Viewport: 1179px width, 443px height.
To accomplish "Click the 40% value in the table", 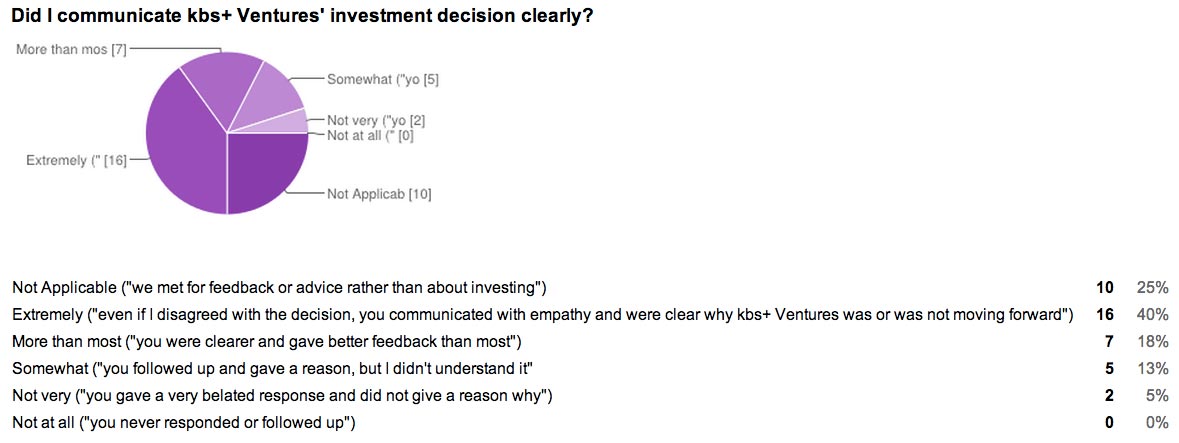I will point(1152,315).
